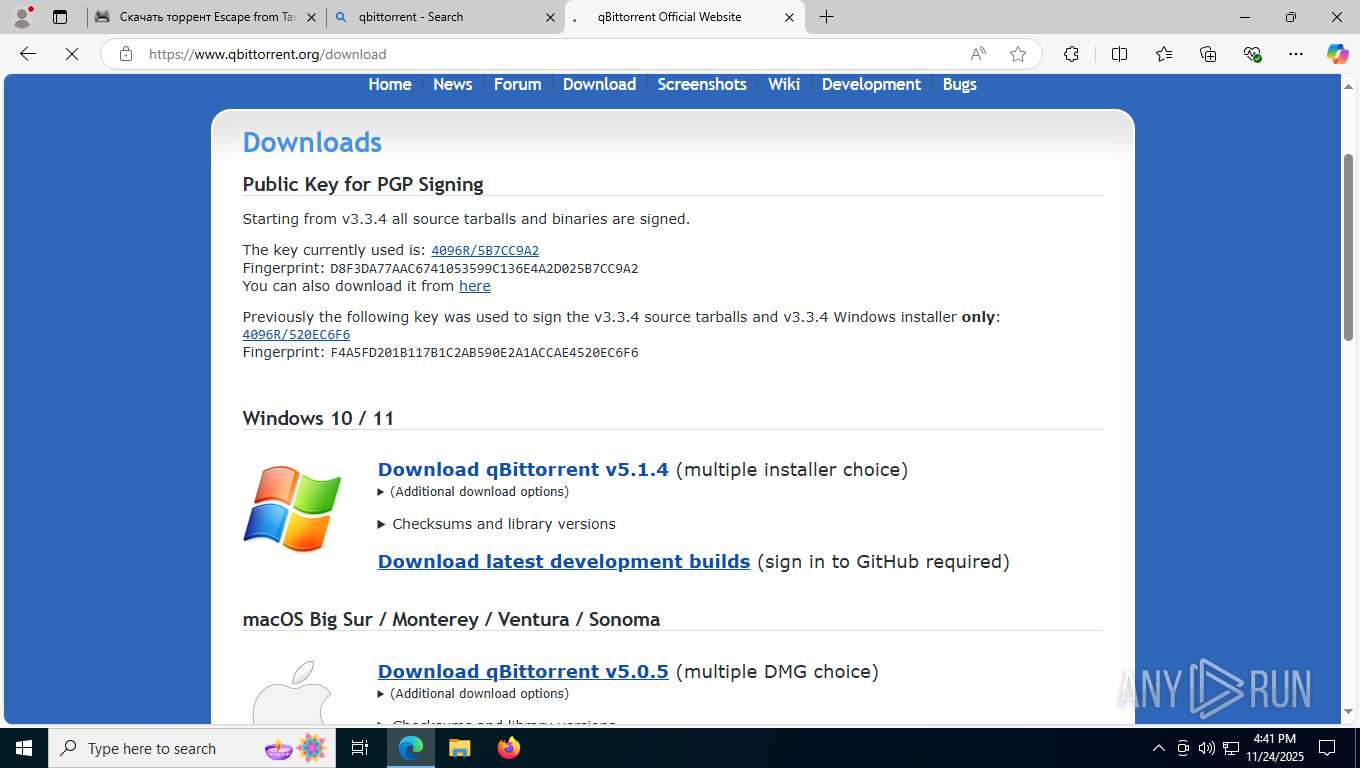Screen dimensions: 1360x768
Task: Open the Notification center icon
Action: pyautogui.click(x=1327, y=748)
